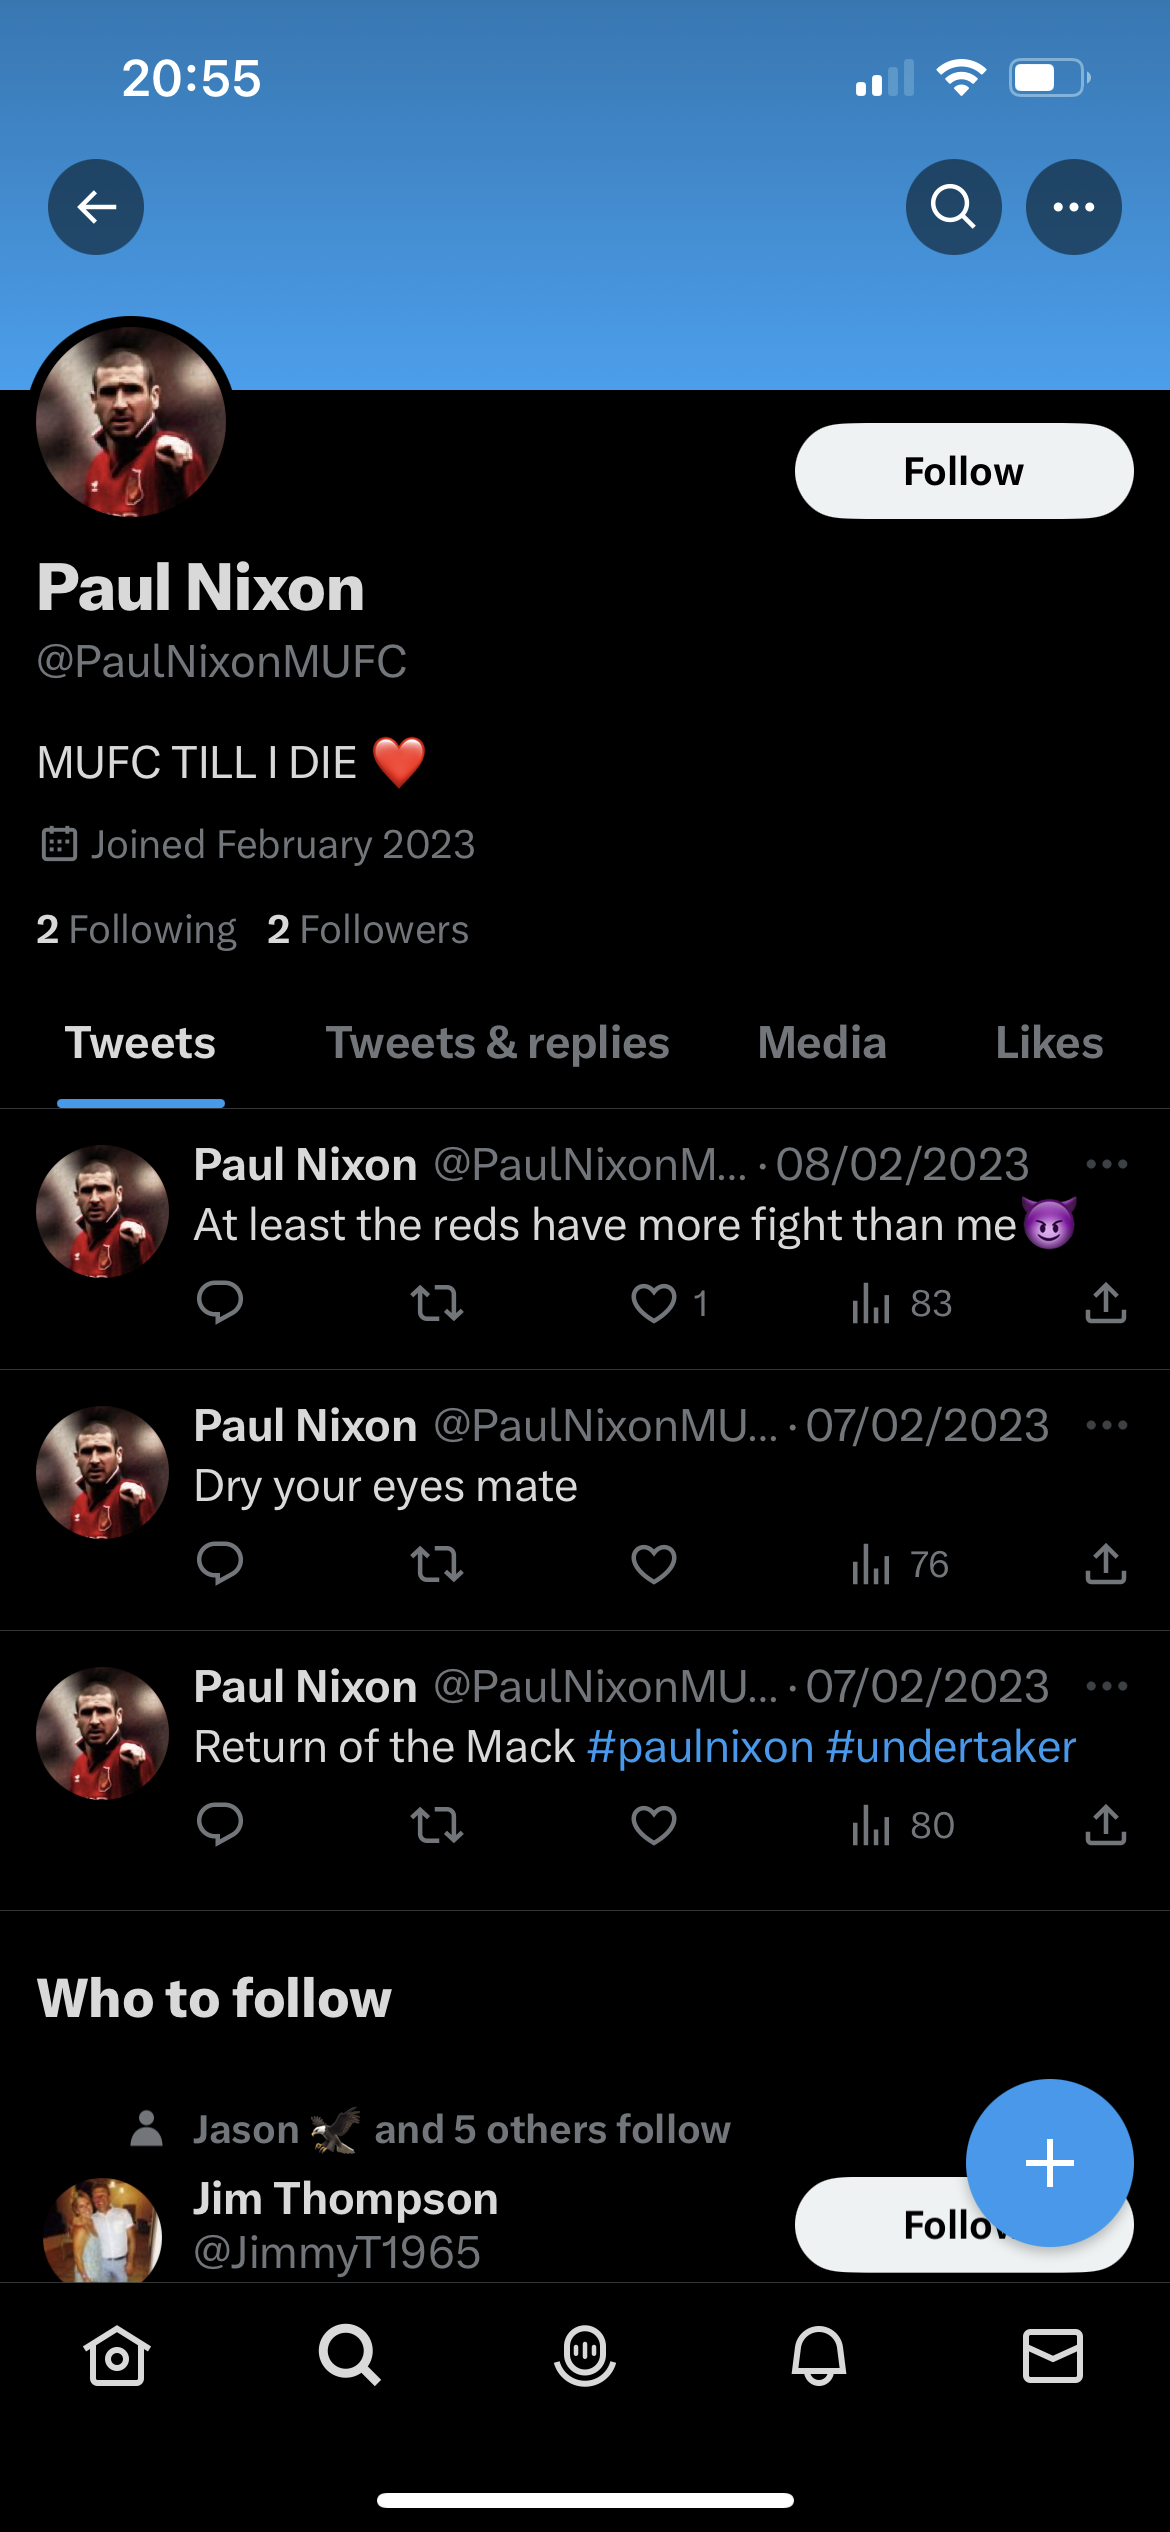The height and width of the screenshot is (2532, 1170).
Task: Open the Media tab
Action: coord(822,1043)
